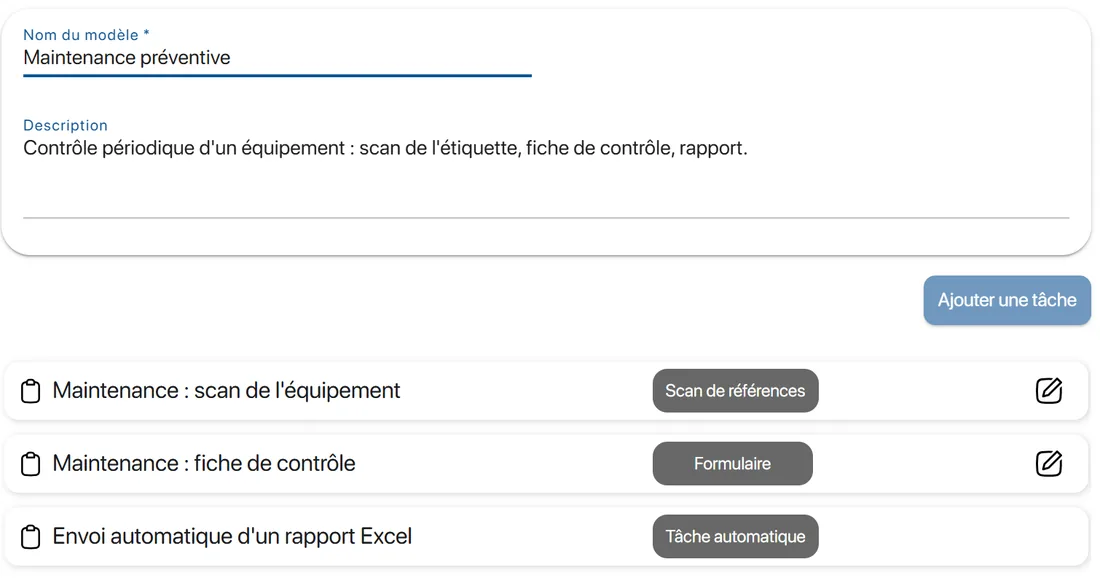Click clipboard icon beside 'fiche de contrôle'
Viewport: 1100px width, 586px height.
click(x=30, y=464)
